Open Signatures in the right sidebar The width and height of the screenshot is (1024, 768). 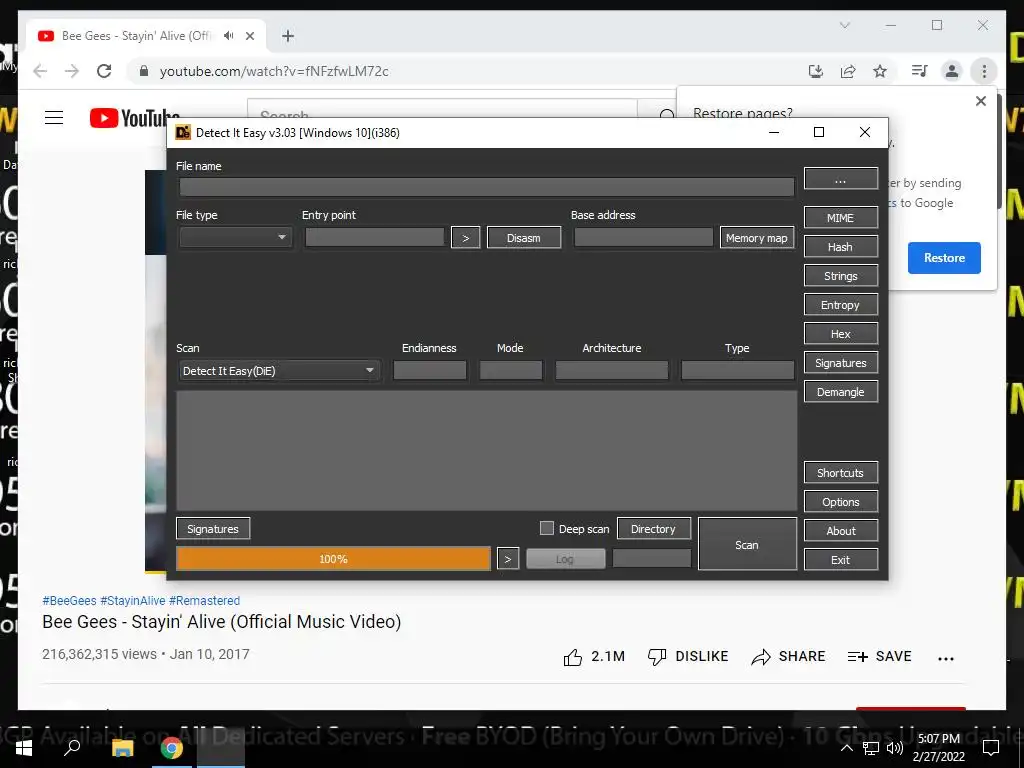coord(840,363)
